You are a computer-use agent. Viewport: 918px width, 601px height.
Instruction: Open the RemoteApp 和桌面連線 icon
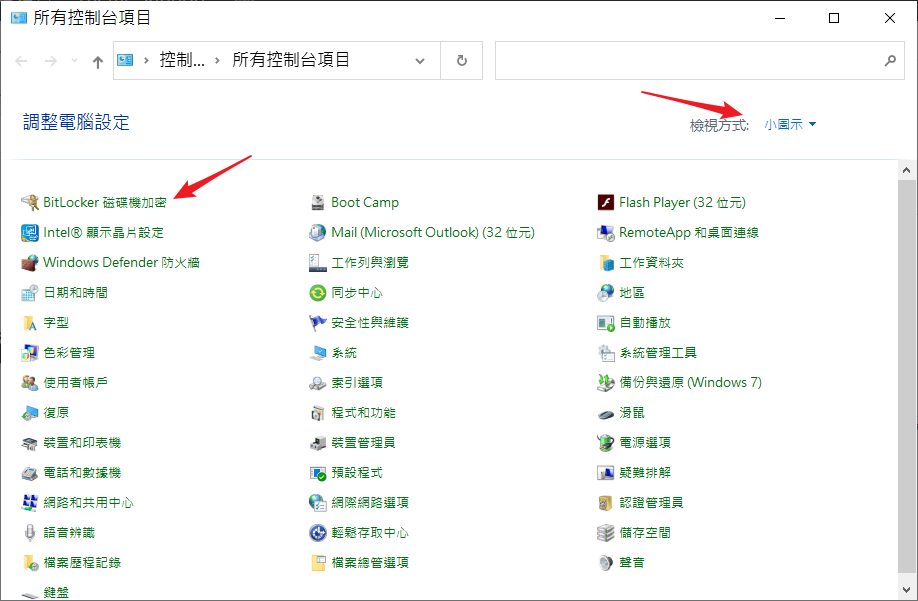(606, 232)
